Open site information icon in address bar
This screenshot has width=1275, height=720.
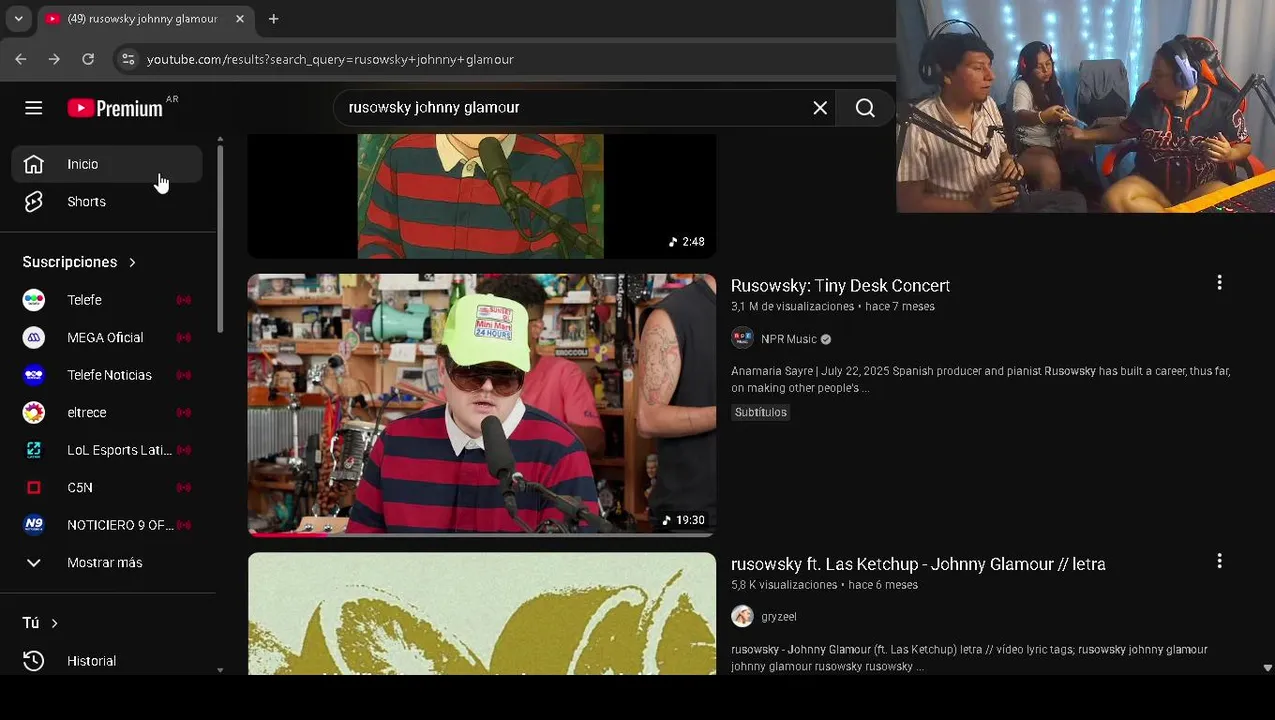coord(128,59)
